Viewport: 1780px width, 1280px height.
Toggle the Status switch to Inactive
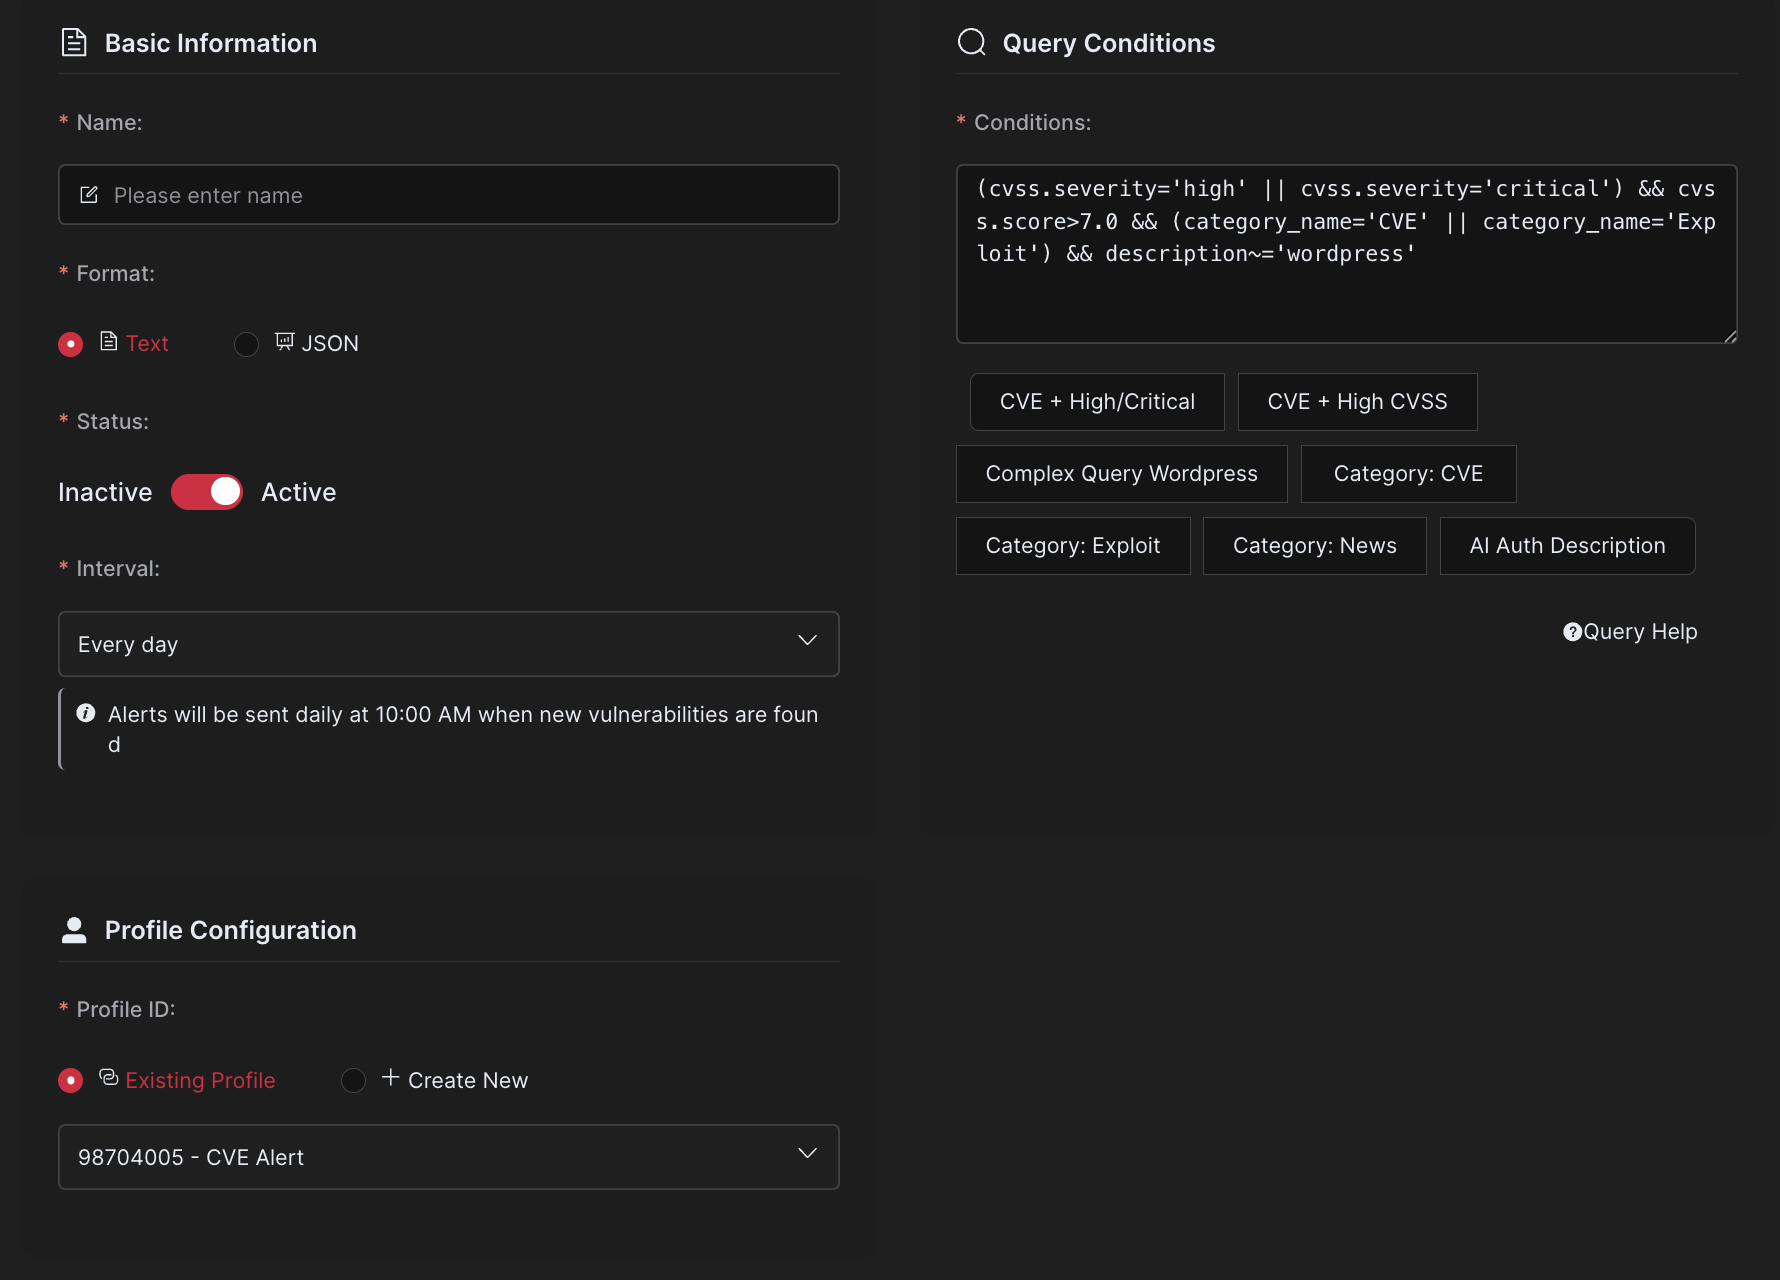(207, 492)
